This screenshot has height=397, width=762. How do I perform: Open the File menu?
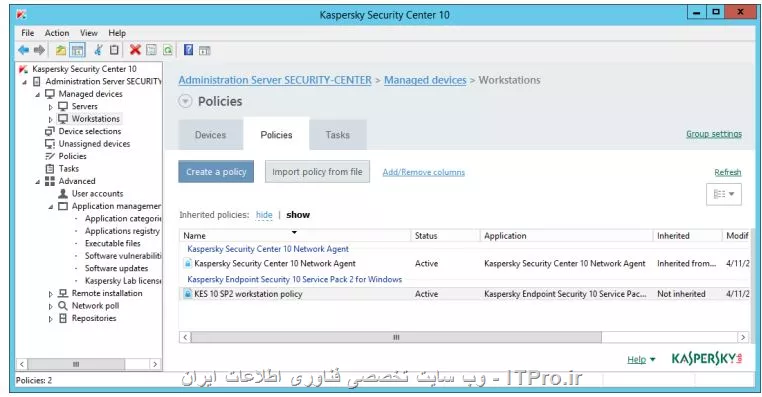click(x=28, y=33)
